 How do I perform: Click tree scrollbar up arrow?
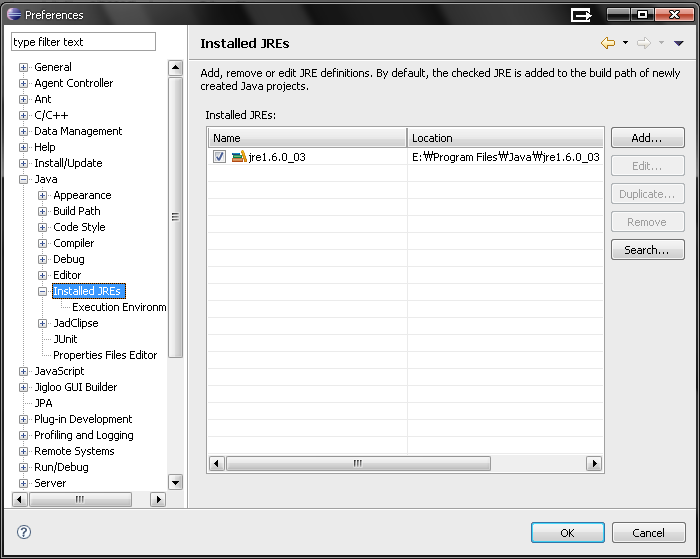[175, 68]
